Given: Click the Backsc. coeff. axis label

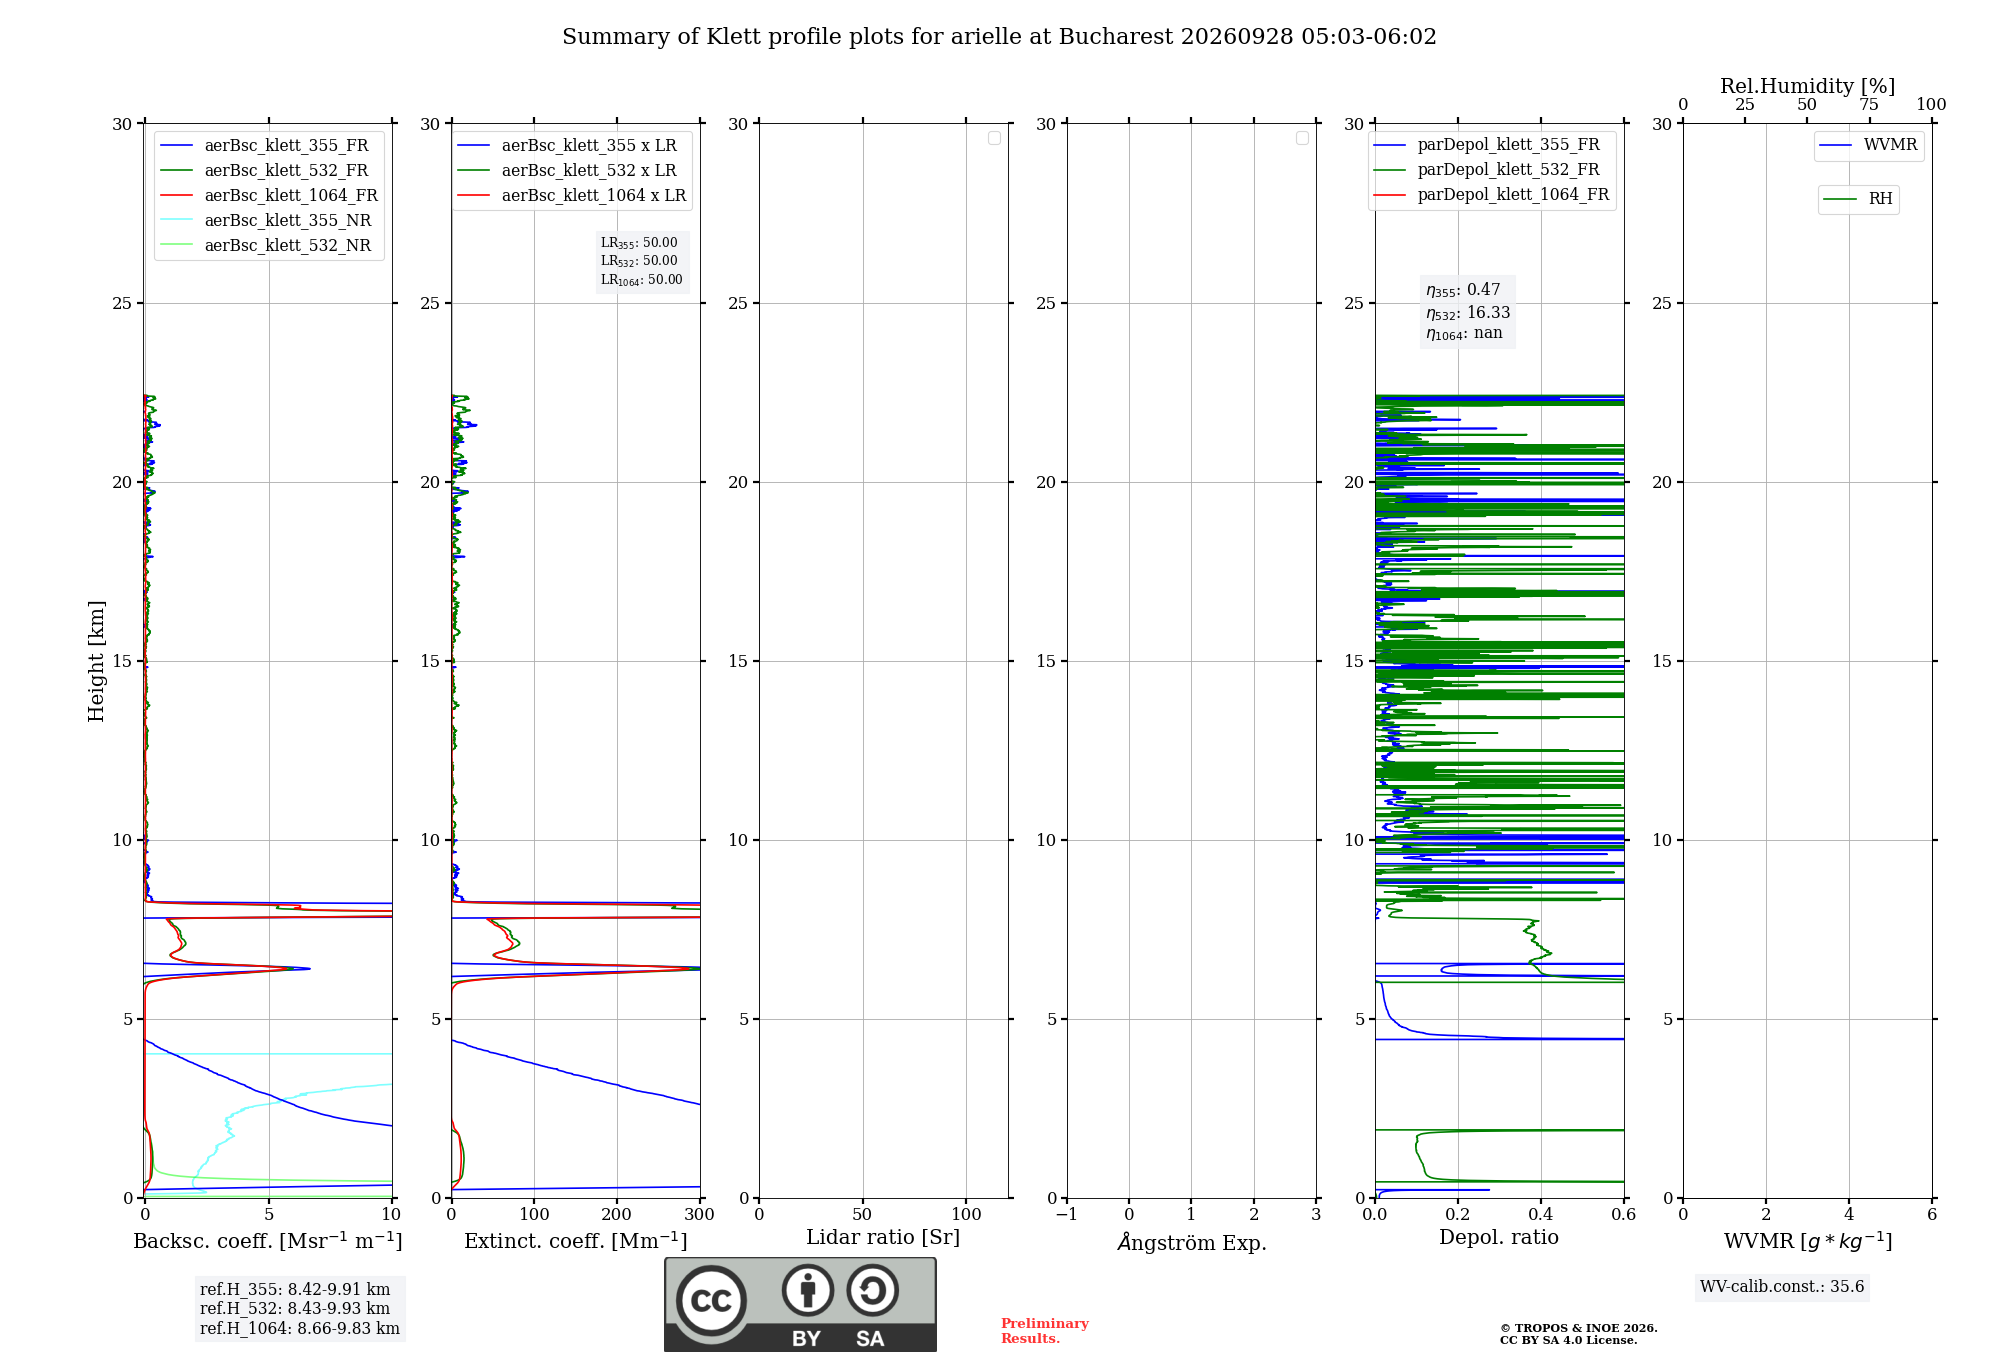Looking at the screenshot, I should click(x=268, y=1241).
